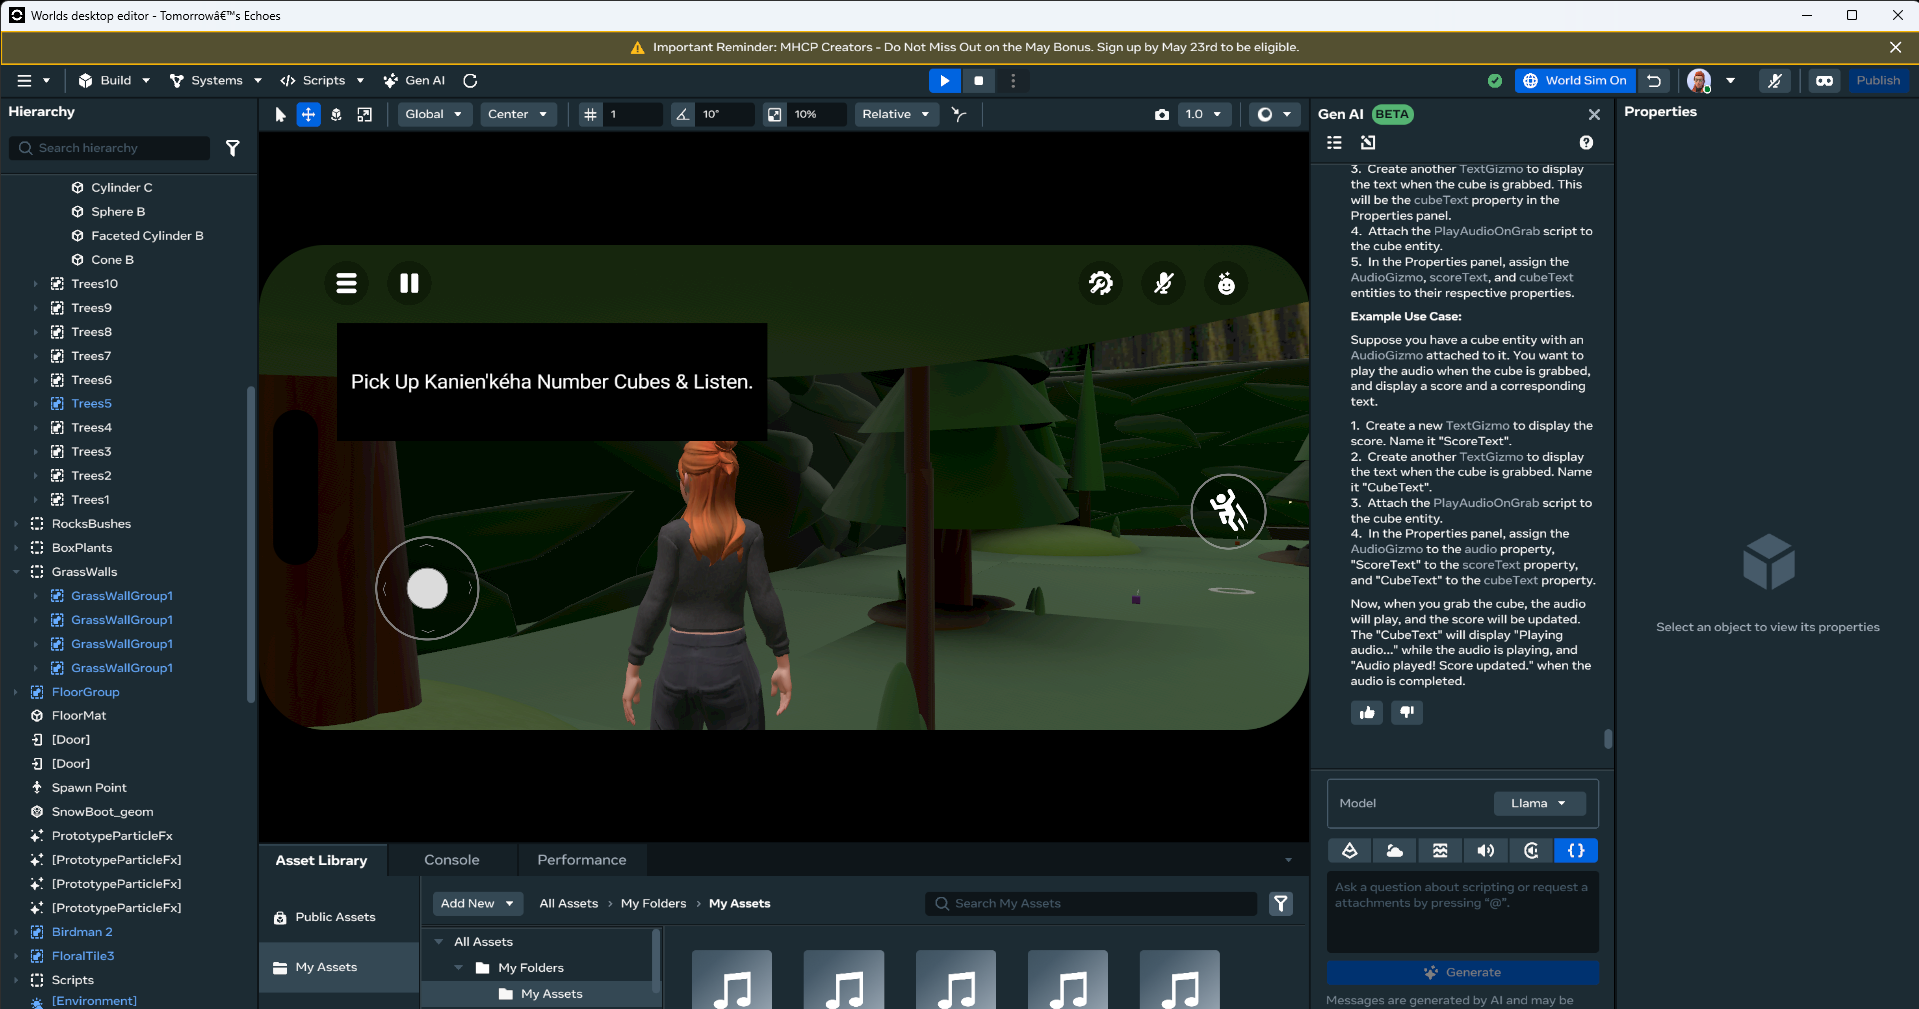This screenshot has height=1009, width=1919.
Task: Select the Move tool in the toolbar
Action: coord(308,115)
